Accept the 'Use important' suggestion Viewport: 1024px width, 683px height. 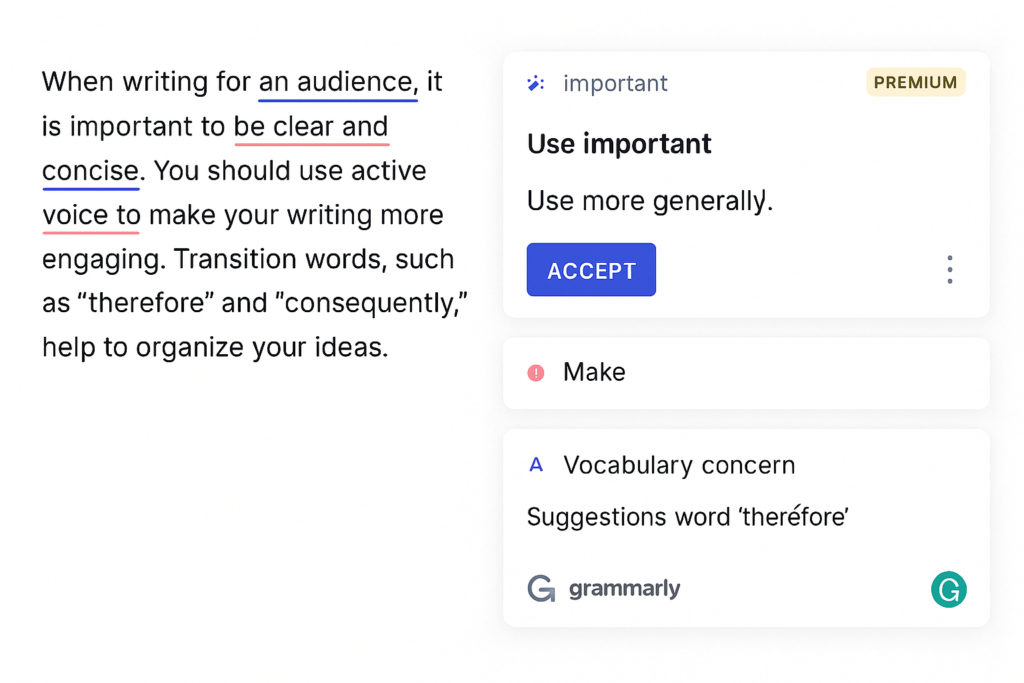[591, 269]
